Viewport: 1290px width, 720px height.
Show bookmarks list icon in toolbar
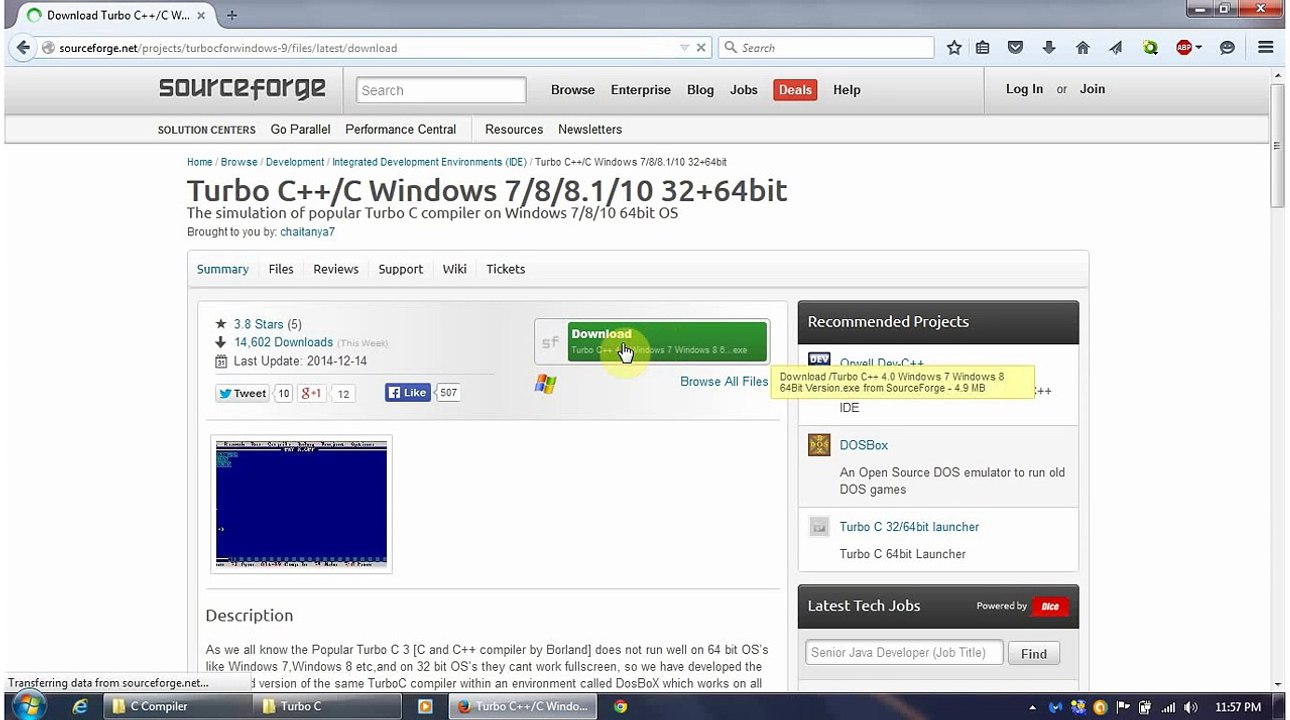coord(983,47)
